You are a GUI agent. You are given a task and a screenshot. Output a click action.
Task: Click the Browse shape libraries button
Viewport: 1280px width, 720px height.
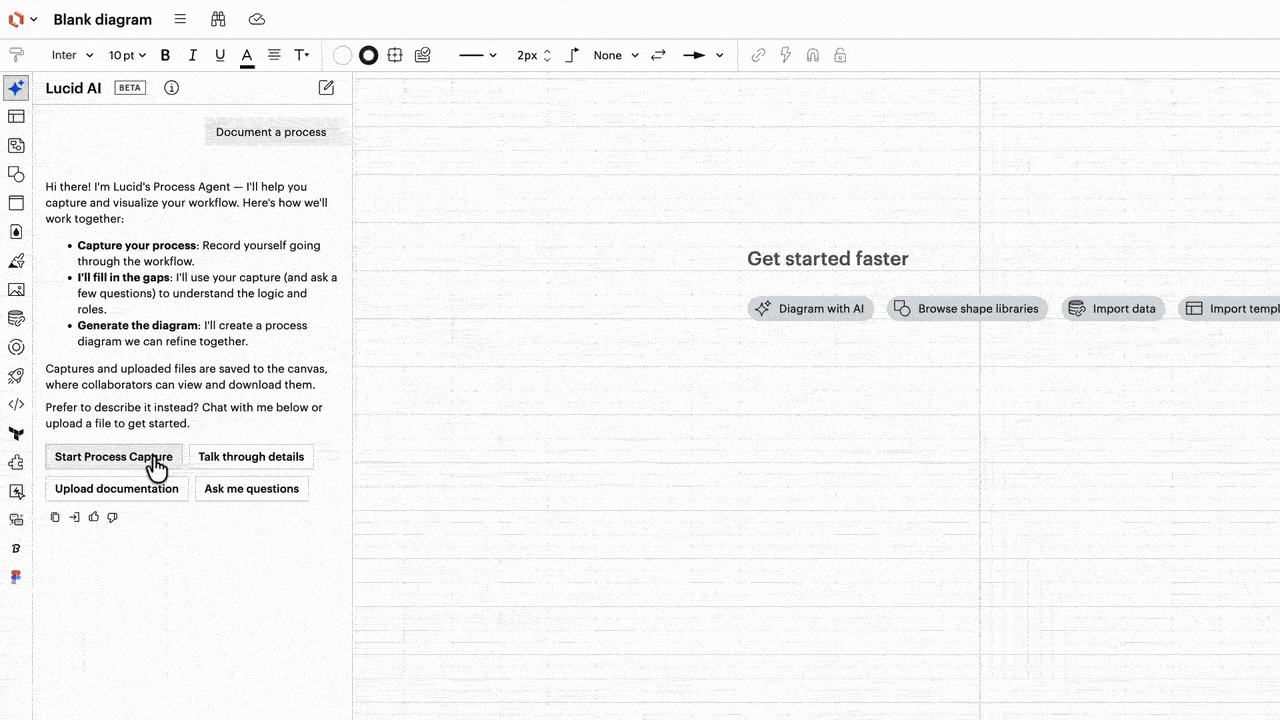[x=967, y=309]
